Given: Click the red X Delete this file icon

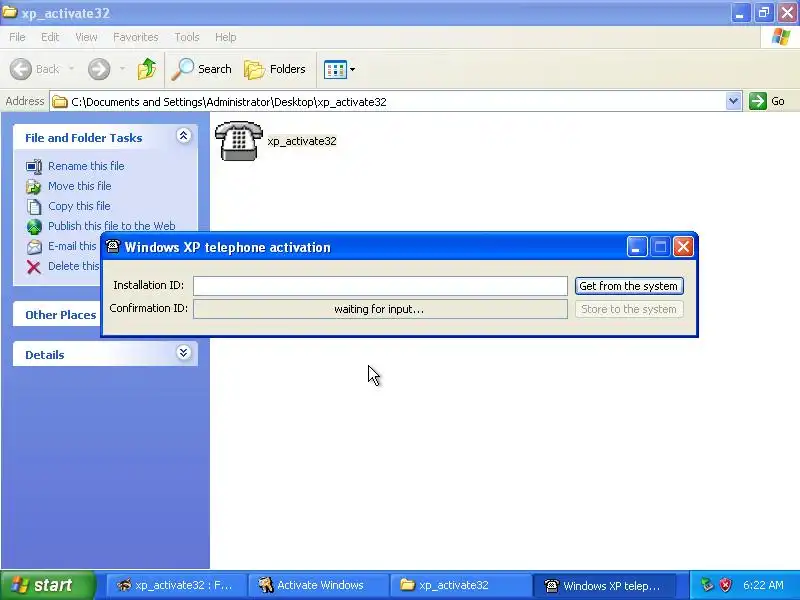Looking at the screenshot, I should tap(34, 267).
